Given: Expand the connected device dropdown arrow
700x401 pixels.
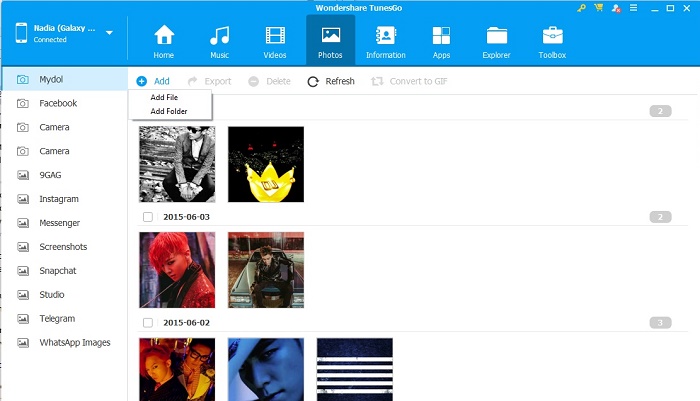Looking at the screenshot, I should point(109,33).
